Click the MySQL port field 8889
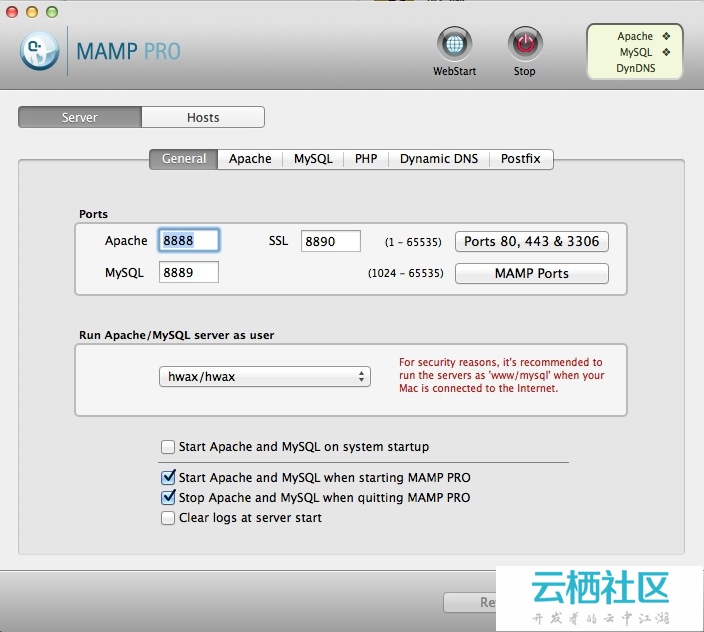The height and width of the screenshot is (632, 704). point(189,272)
